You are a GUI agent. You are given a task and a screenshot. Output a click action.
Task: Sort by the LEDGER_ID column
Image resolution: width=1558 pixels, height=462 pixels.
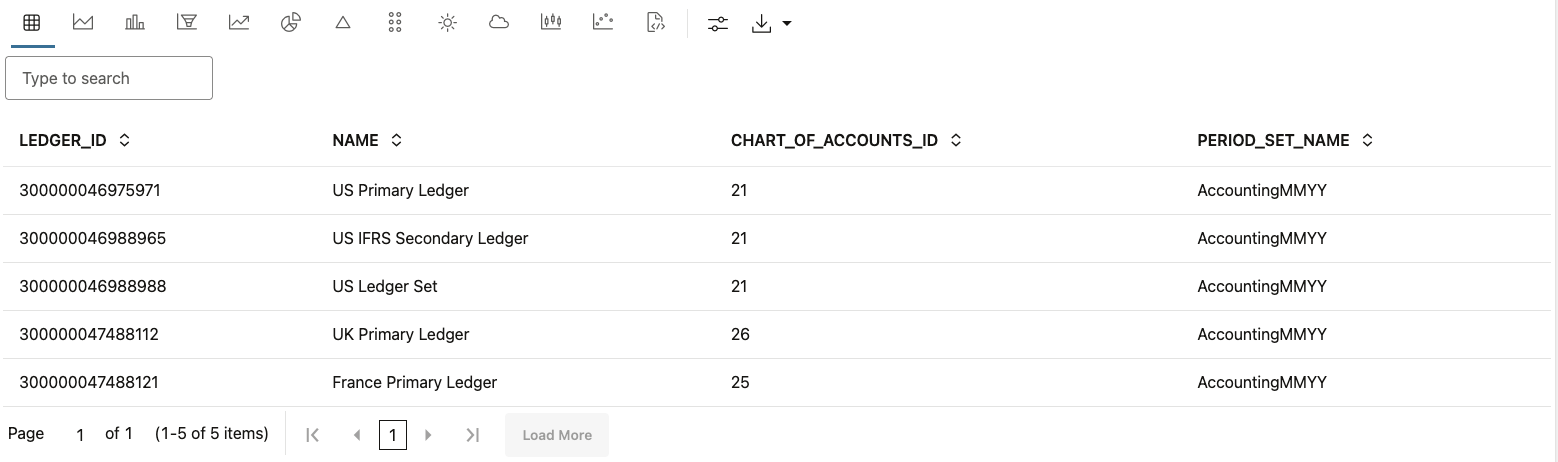pyautogui.click(x=124, y=141)
